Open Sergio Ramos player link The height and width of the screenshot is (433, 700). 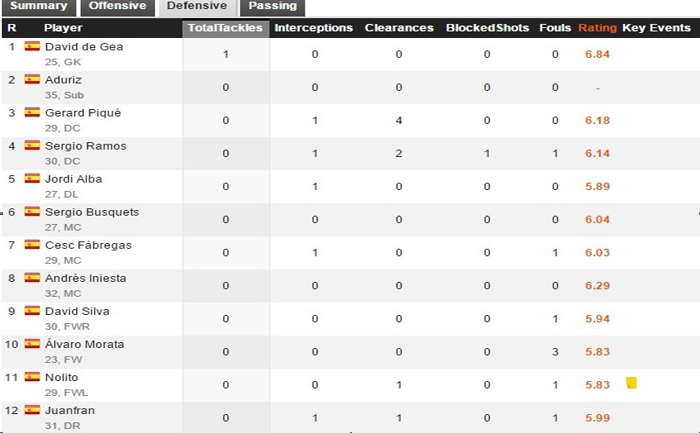[x=86, y=146]
